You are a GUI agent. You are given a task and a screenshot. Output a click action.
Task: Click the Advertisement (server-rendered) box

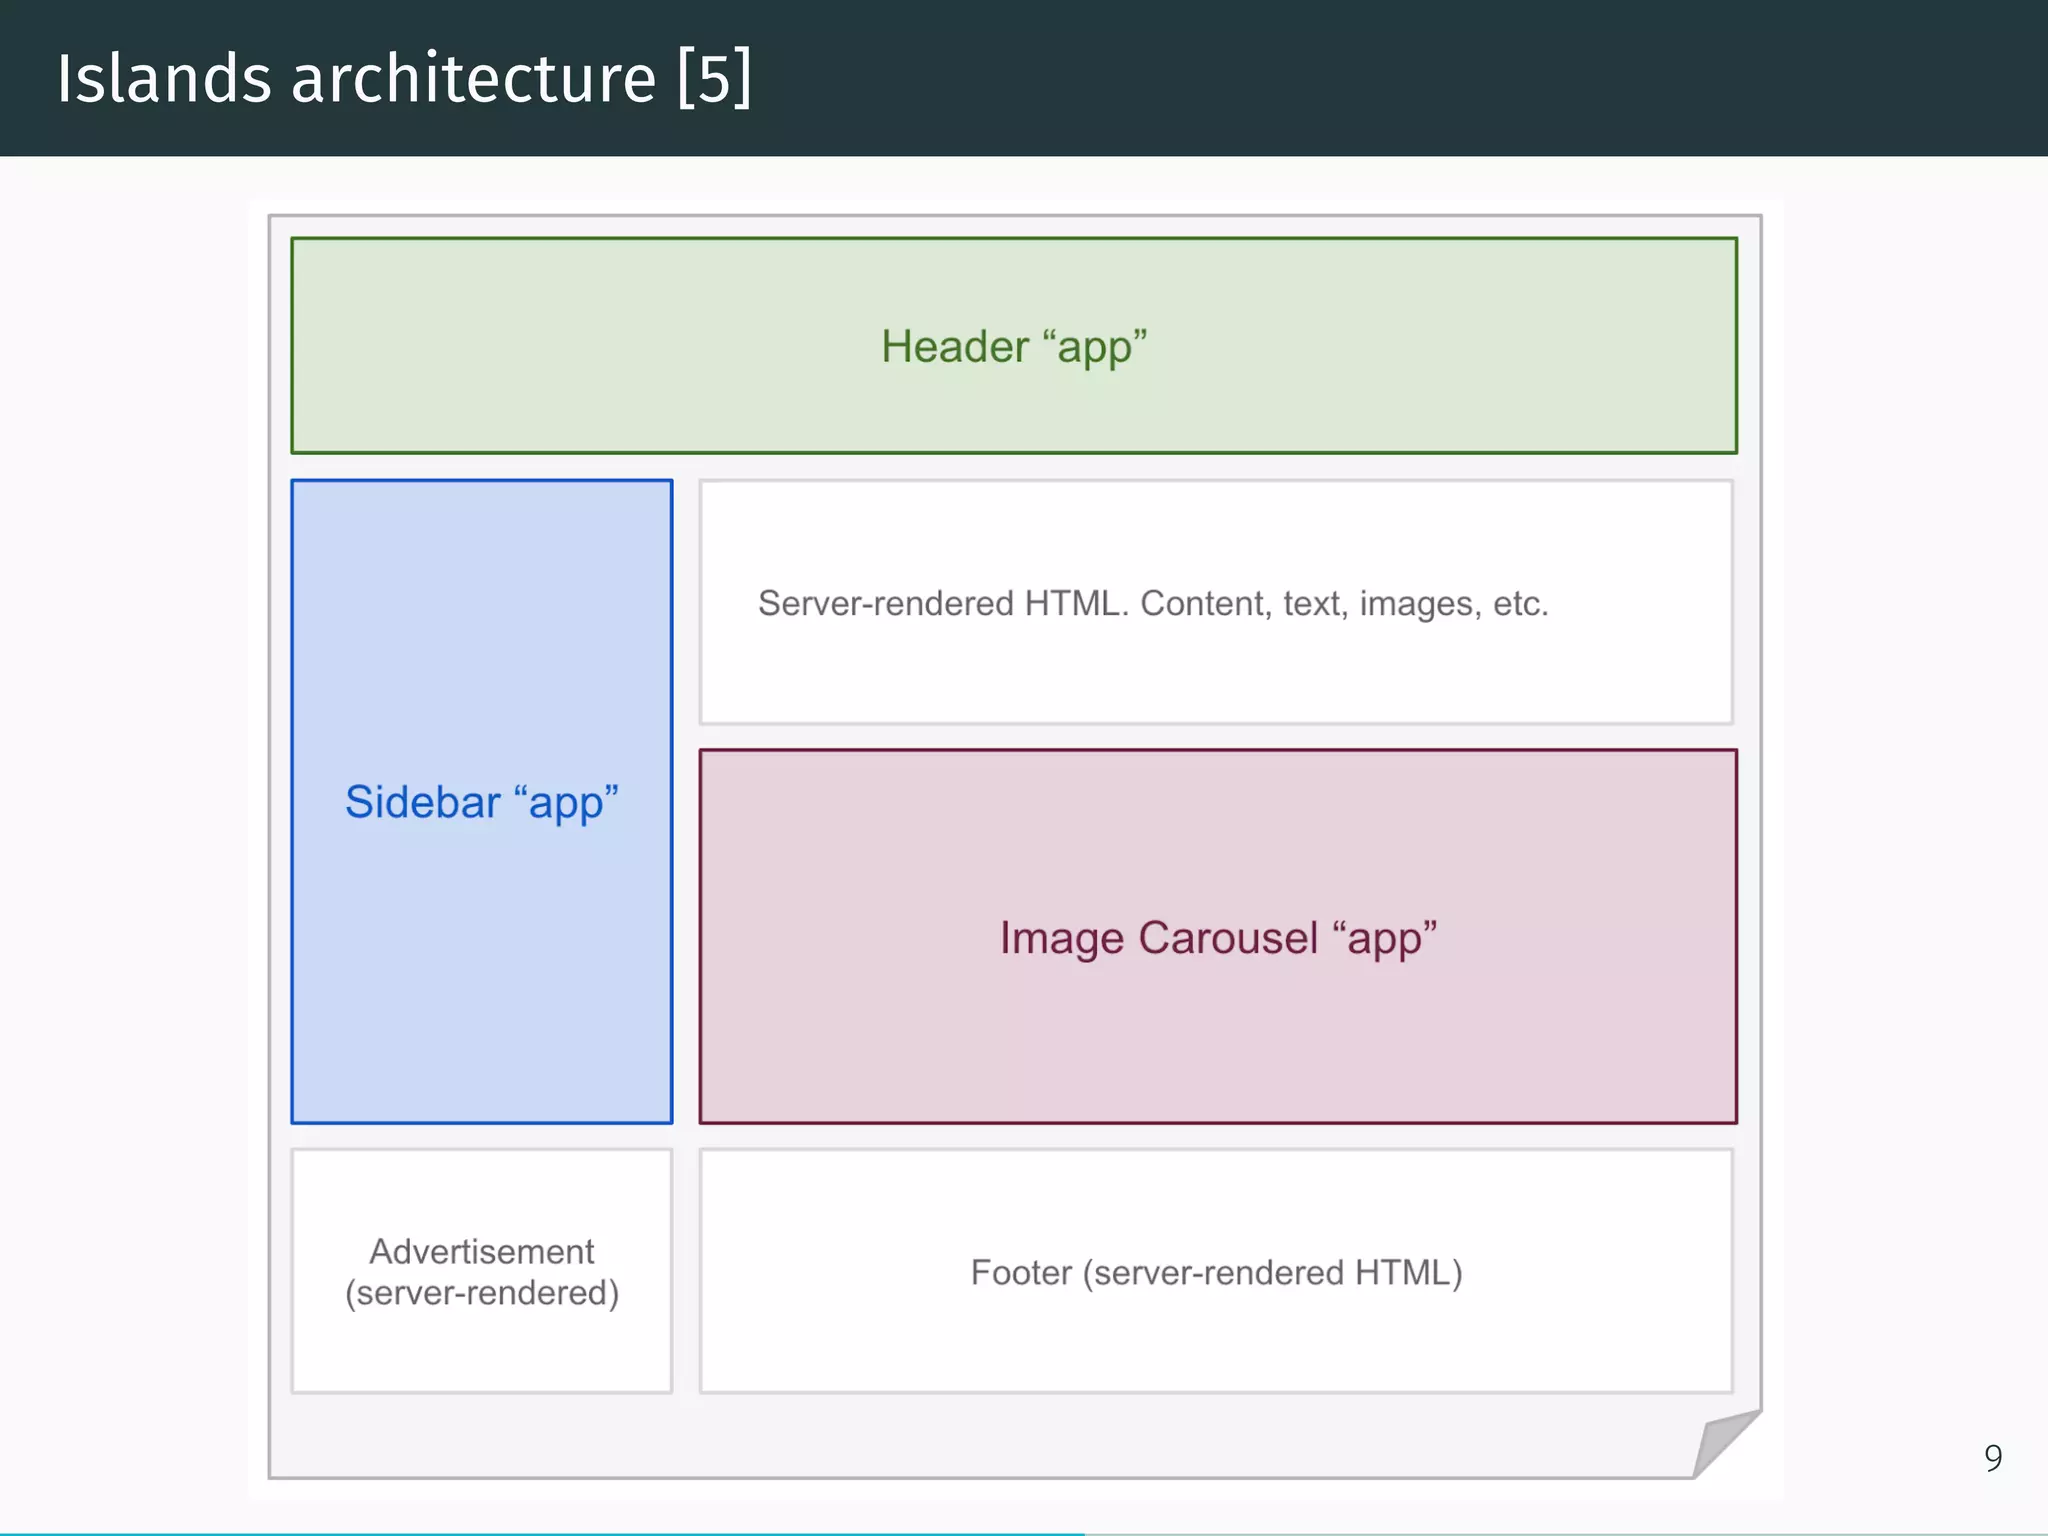pyautogui.click(x=481, y=1271)
